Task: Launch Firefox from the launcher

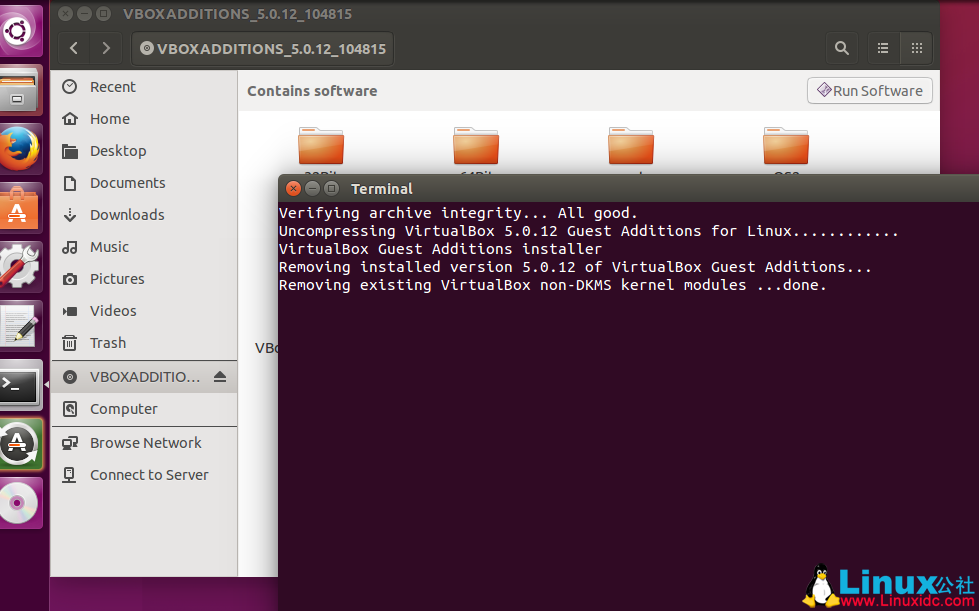Action: click(x=20, y=150)
